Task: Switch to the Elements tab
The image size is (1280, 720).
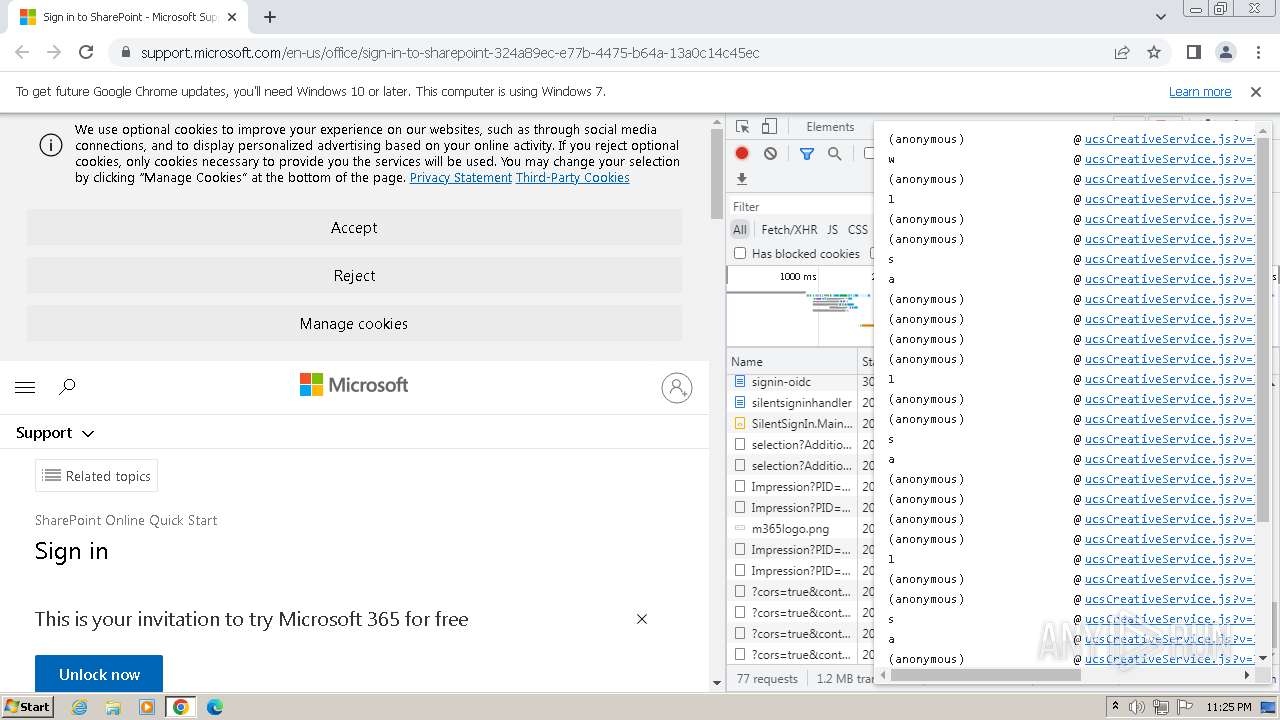Action: coord(830,127)
